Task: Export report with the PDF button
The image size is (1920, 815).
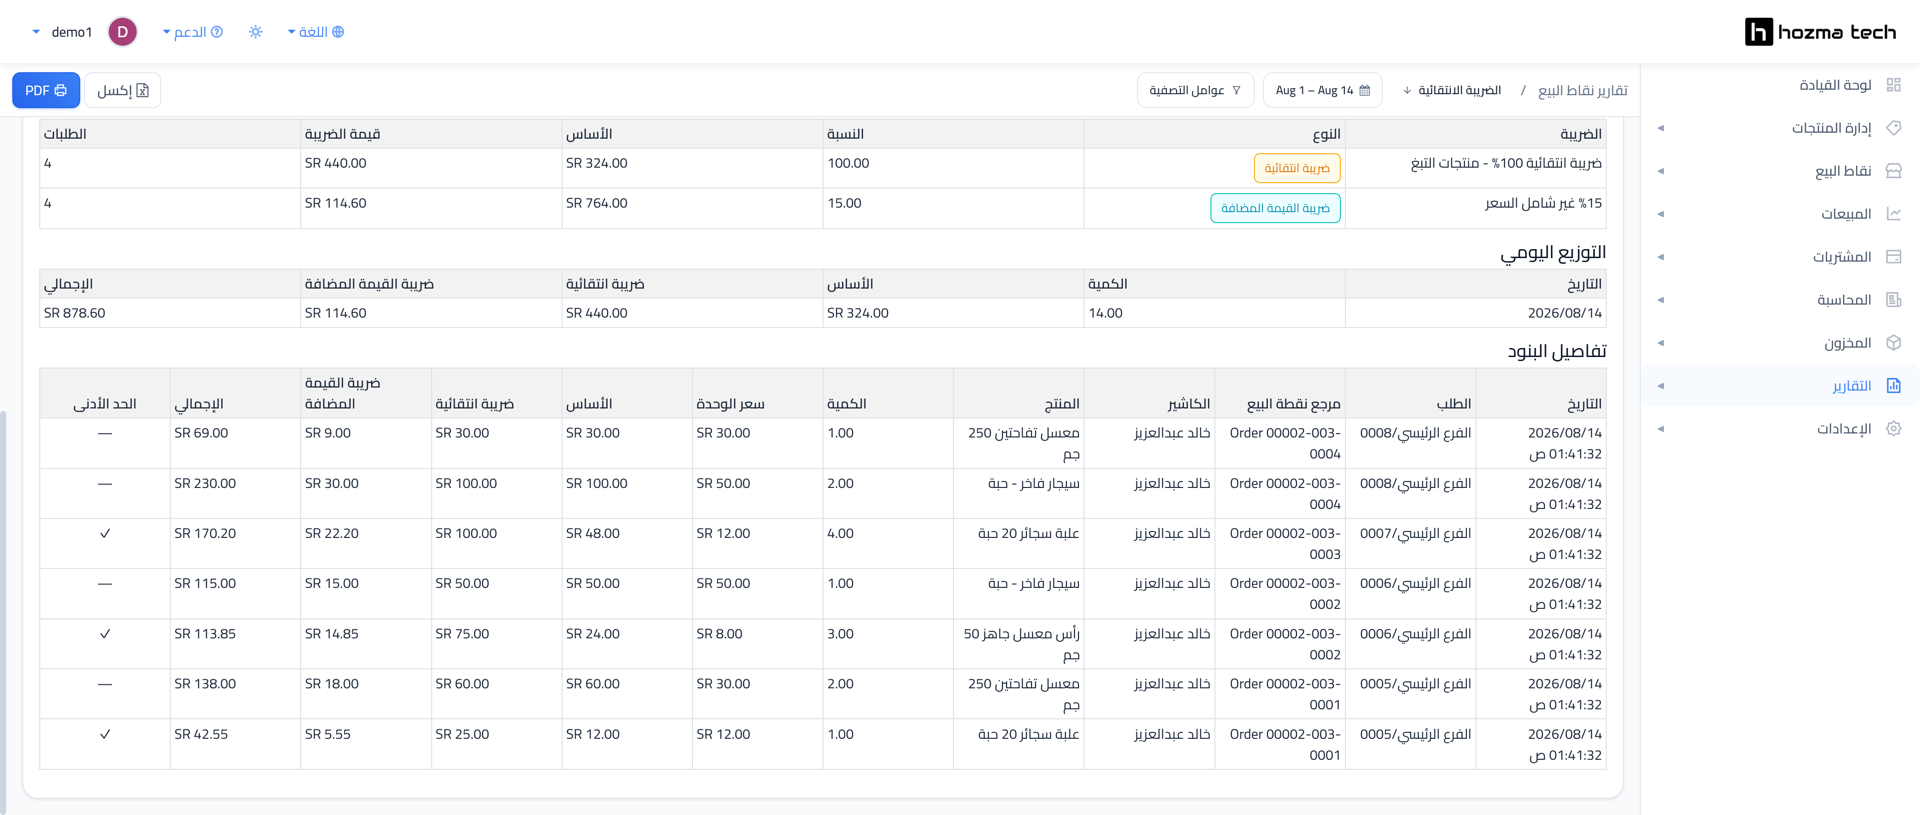Action: pos(46,90)
